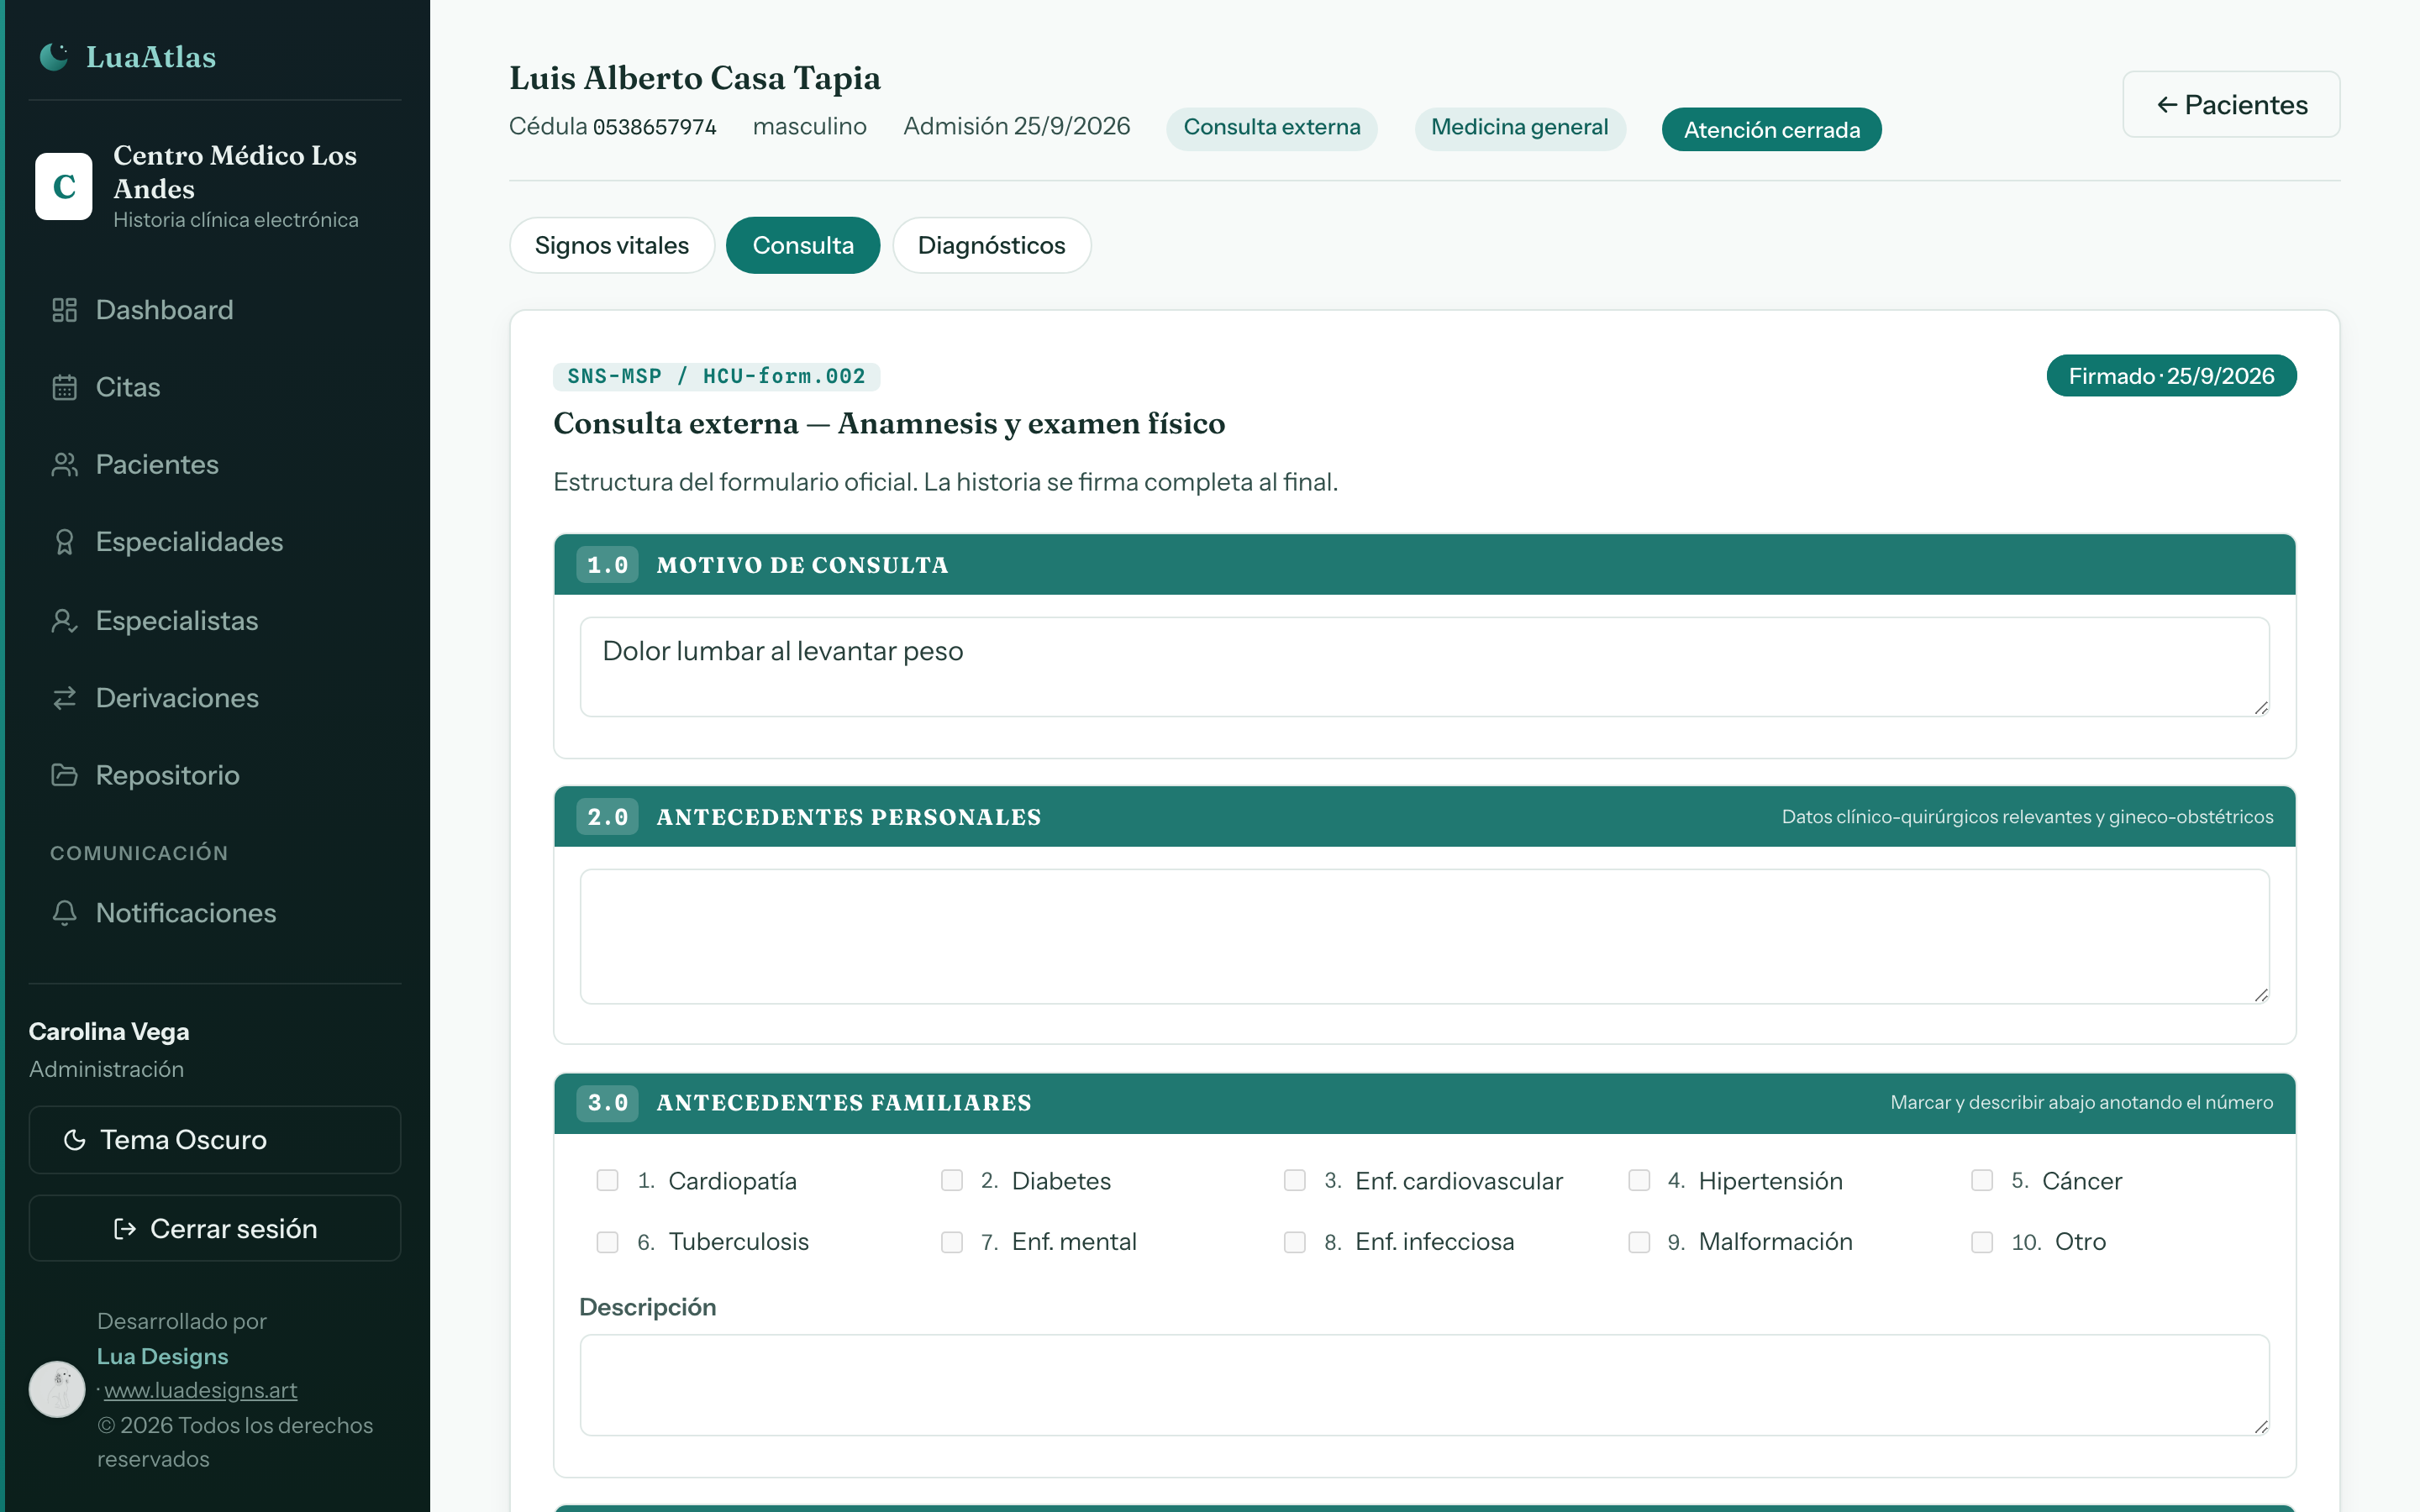Click the Motivo de consulta text area
The width and height of the screenshot is (2420, 1512).
click(1424, 667)
